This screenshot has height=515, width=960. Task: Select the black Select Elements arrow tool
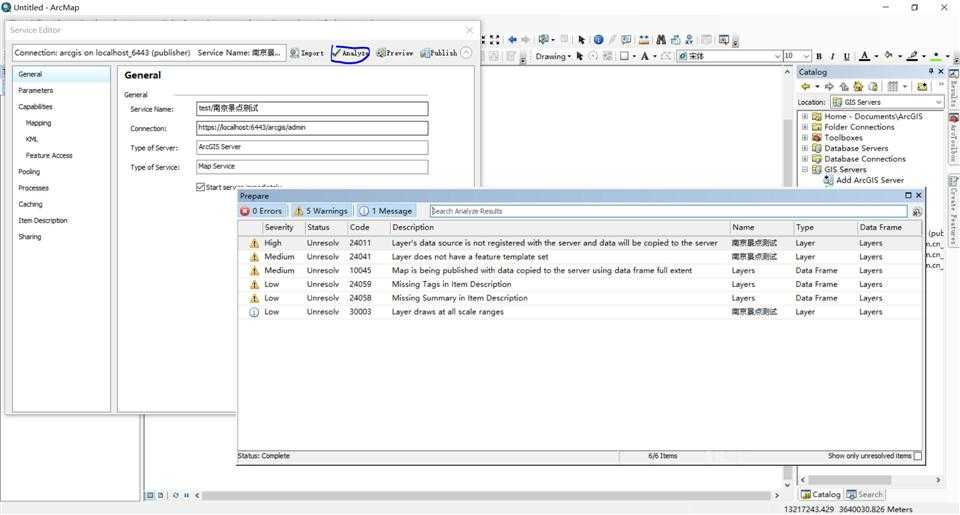[x=582, y=40]
